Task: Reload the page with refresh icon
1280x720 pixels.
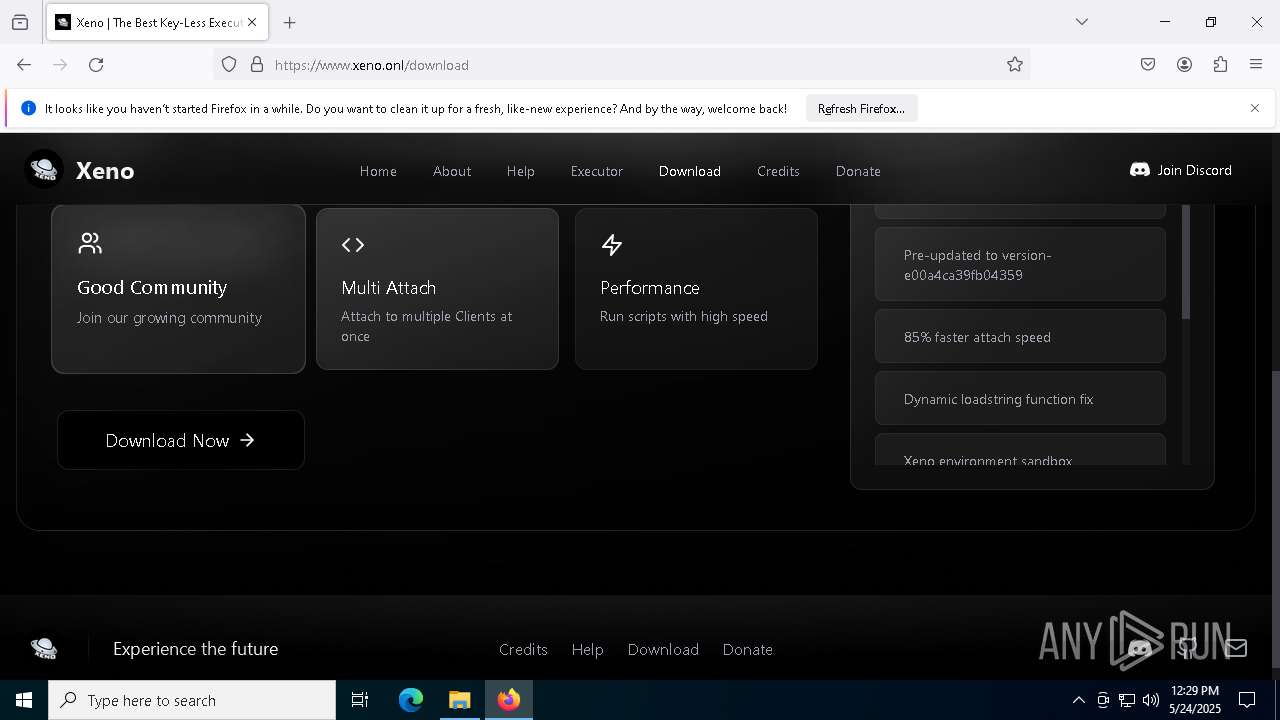Action: pyautogui.click(x=96, y=65)
